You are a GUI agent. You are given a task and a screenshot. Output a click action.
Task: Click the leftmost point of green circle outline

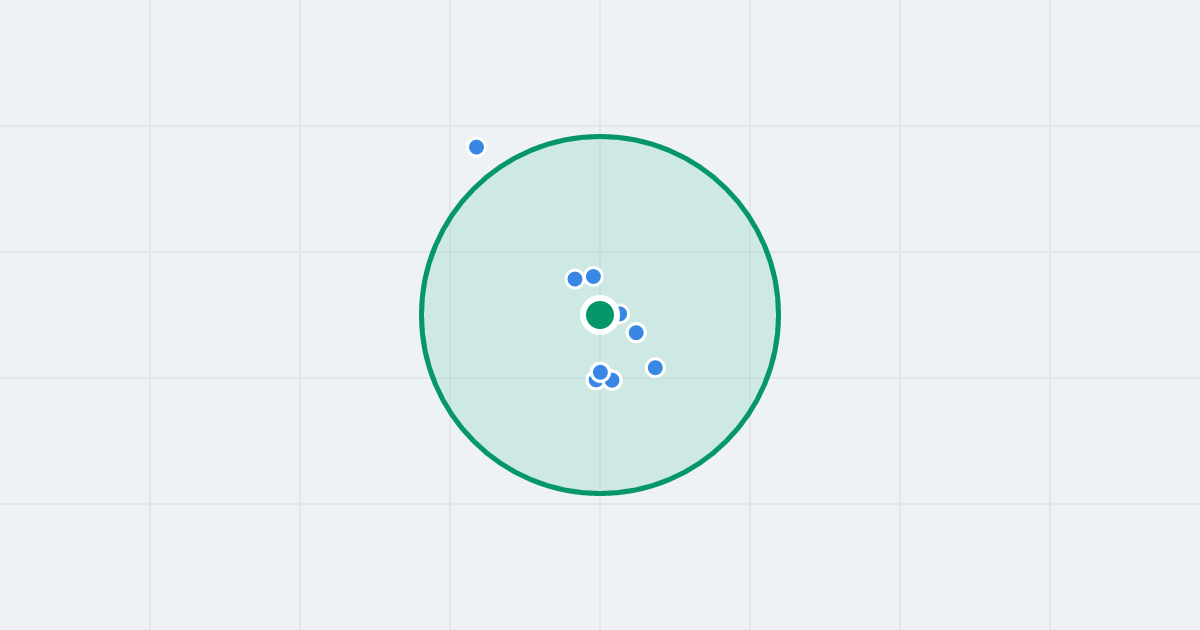point(421,315)
